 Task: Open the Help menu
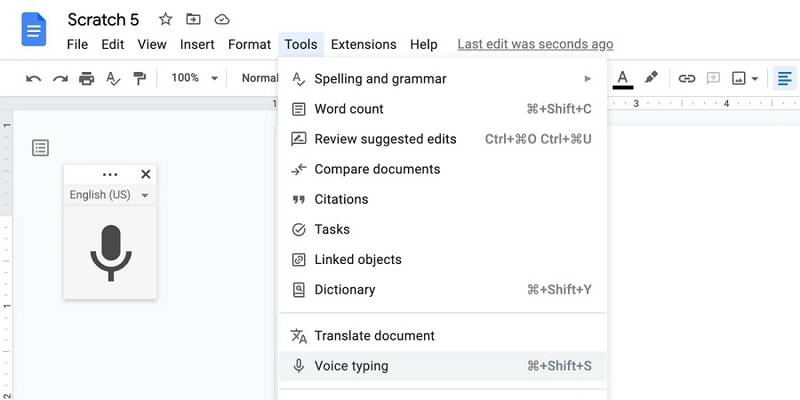point(423,44)
